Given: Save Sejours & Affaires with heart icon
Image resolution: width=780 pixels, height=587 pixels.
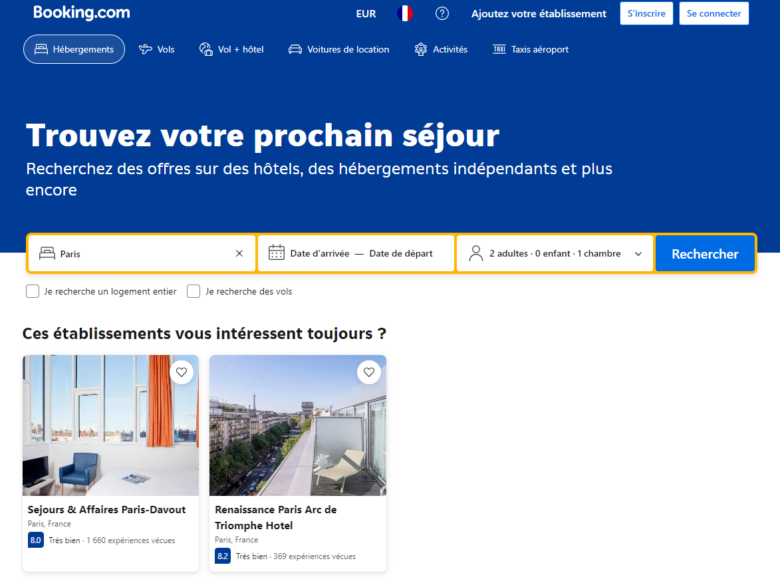Looking at the screenshot, I should pyautogui.click(x=182, y=372).
